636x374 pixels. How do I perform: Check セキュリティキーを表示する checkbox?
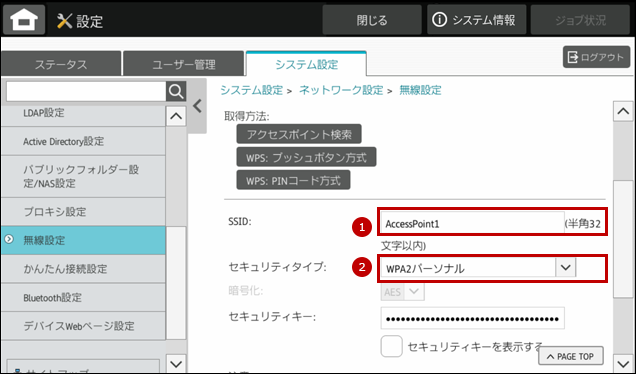391,346
